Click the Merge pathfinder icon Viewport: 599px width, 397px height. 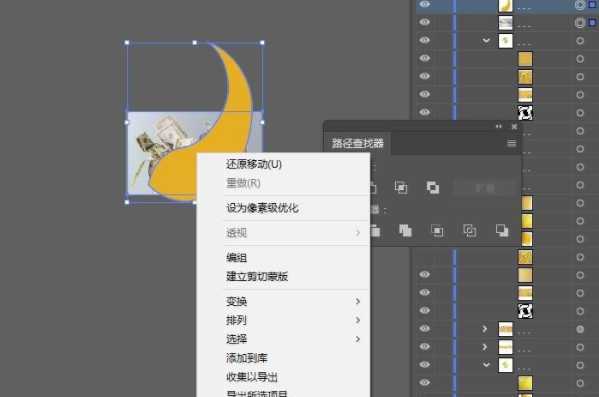click(x=405, y=230)
